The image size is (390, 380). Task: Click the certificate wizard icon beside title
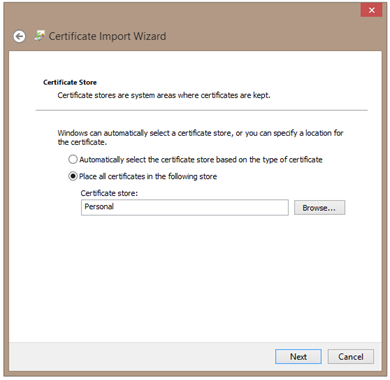pos(39,36)
